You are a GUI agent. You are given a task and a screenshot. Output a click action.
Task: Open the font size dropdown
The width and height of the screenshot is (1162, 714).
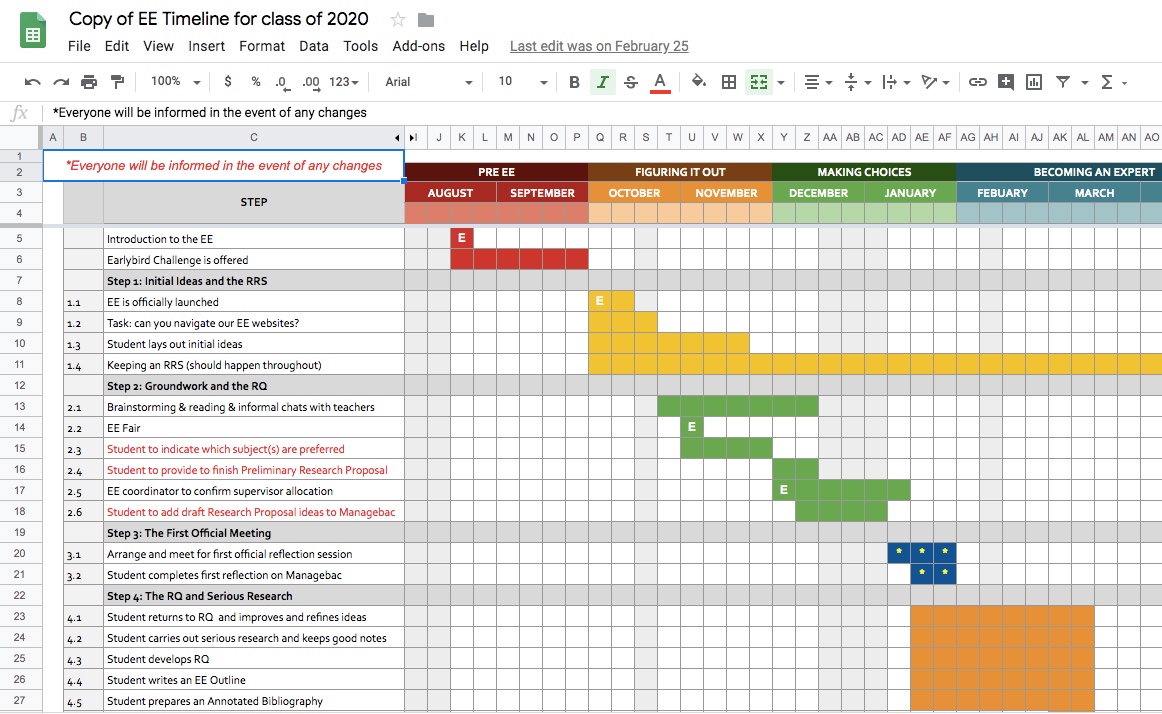(x=522, y=82)
